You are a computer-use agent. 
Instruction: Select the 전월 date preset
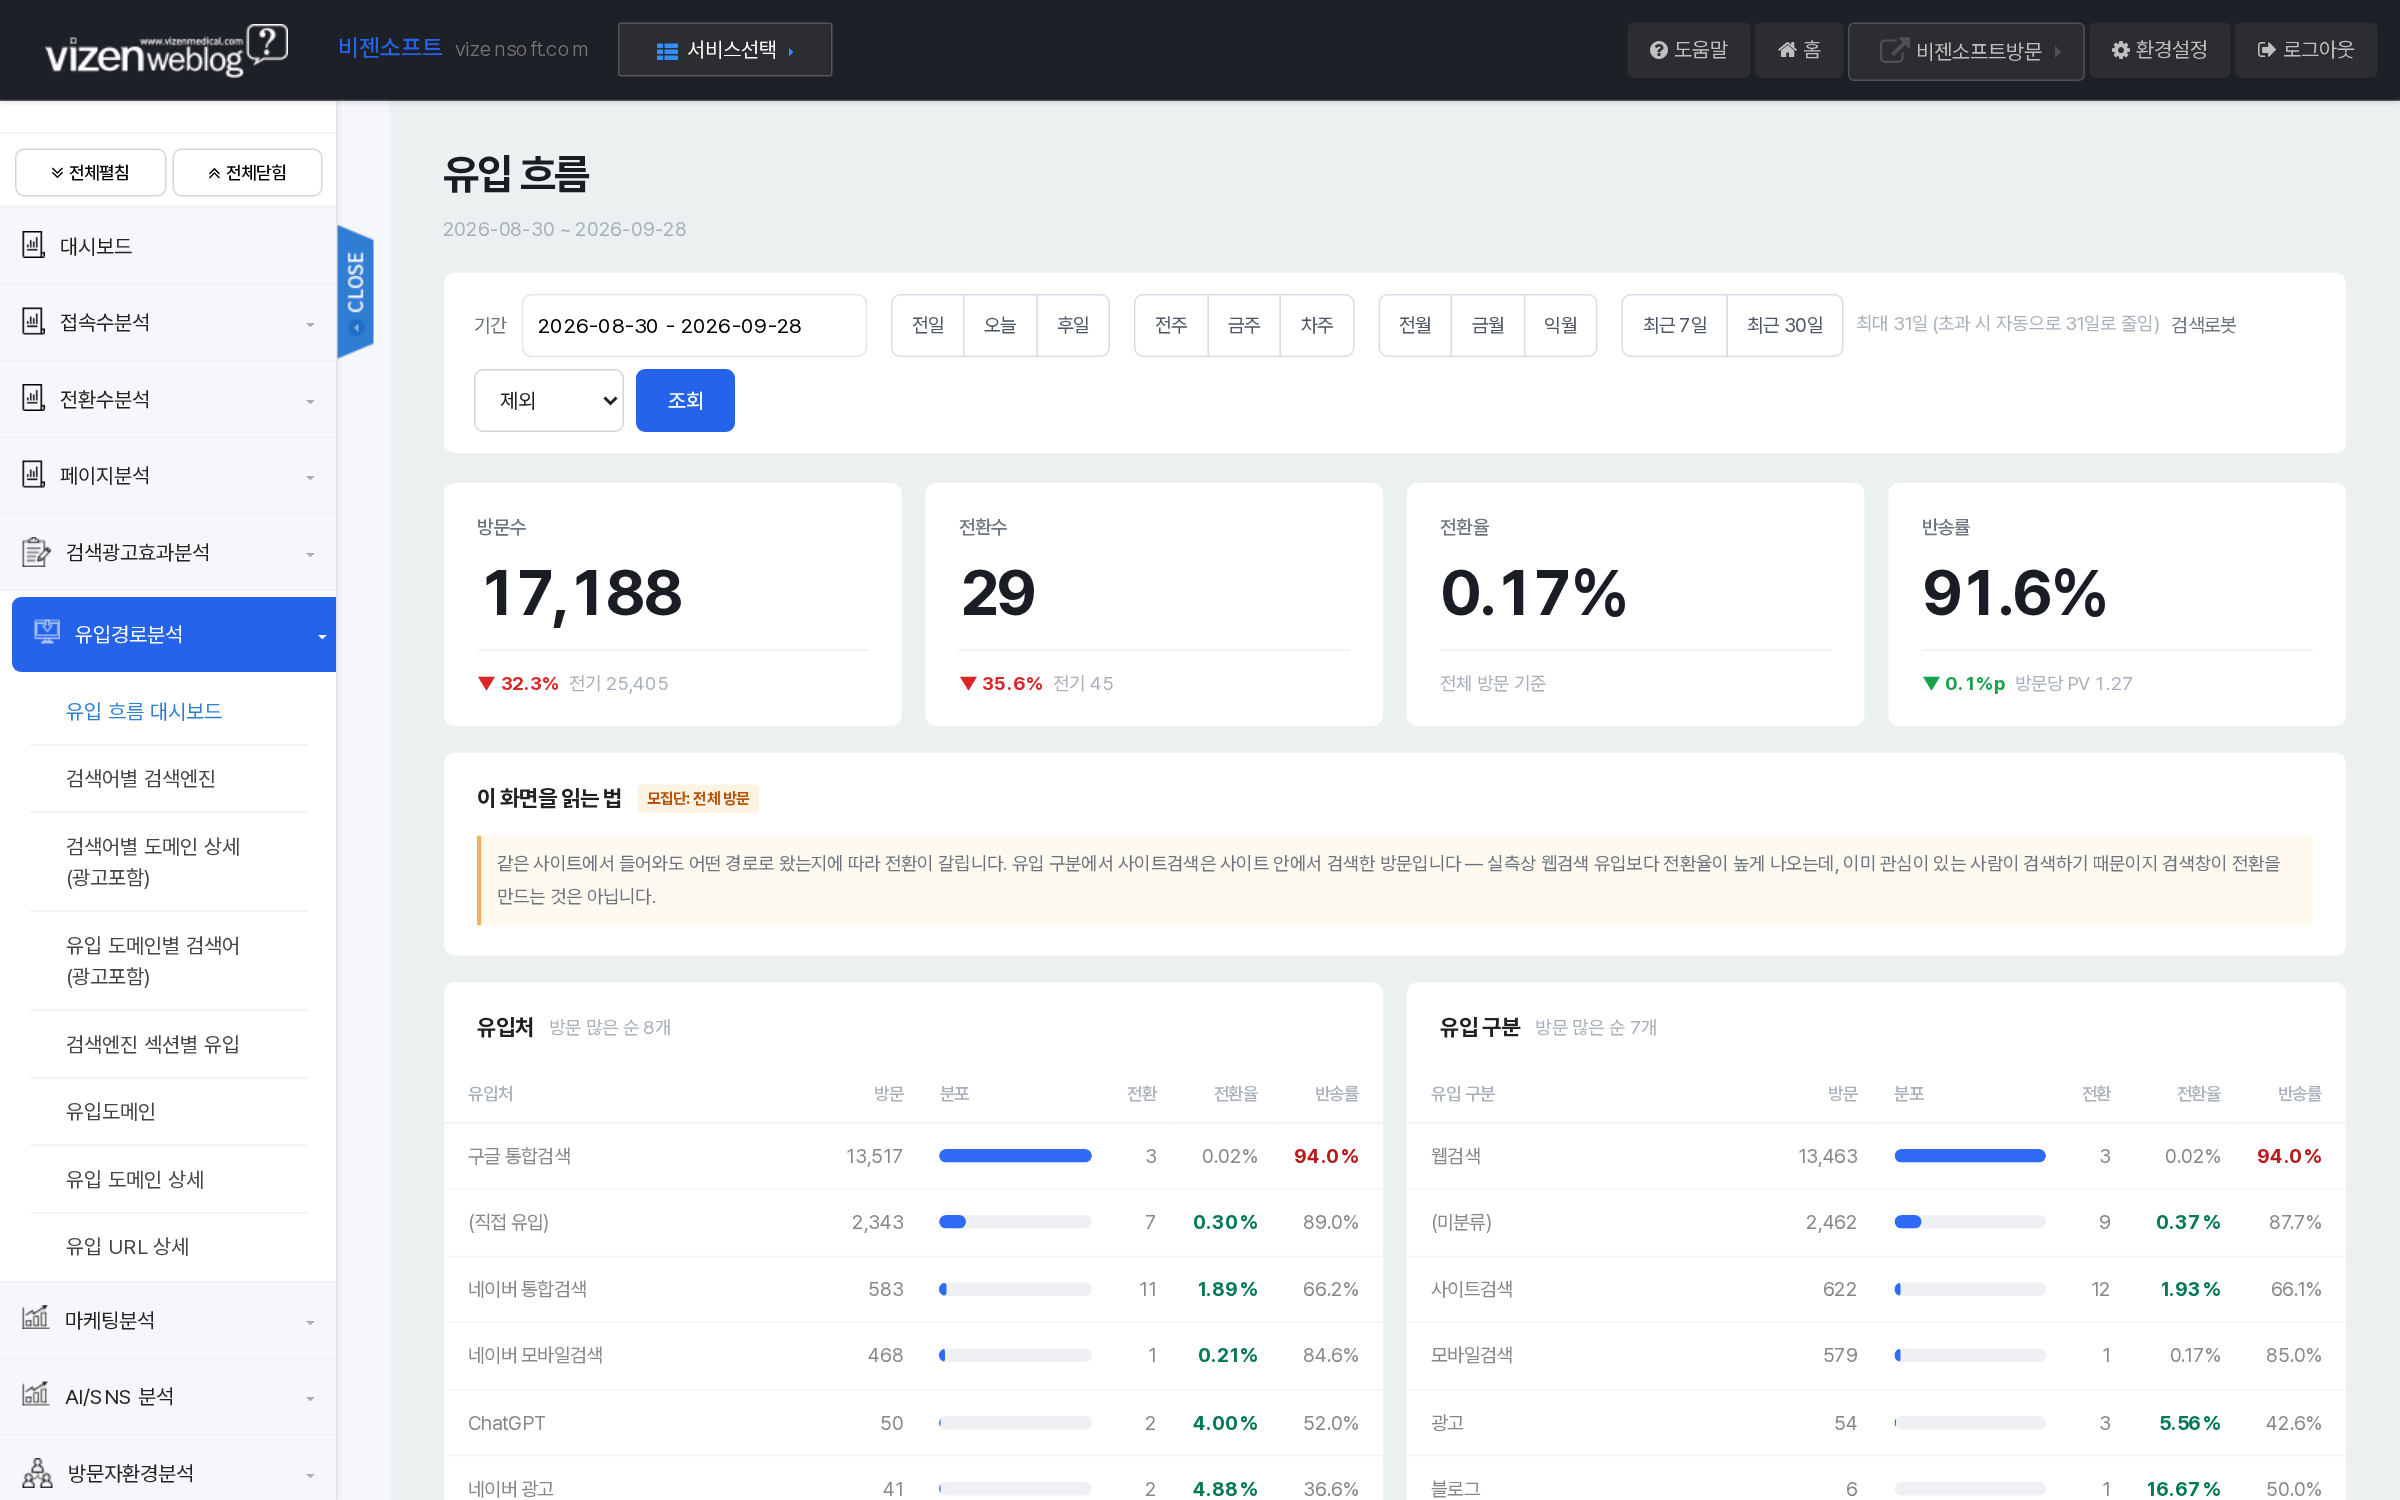(x=1415, y=325)
